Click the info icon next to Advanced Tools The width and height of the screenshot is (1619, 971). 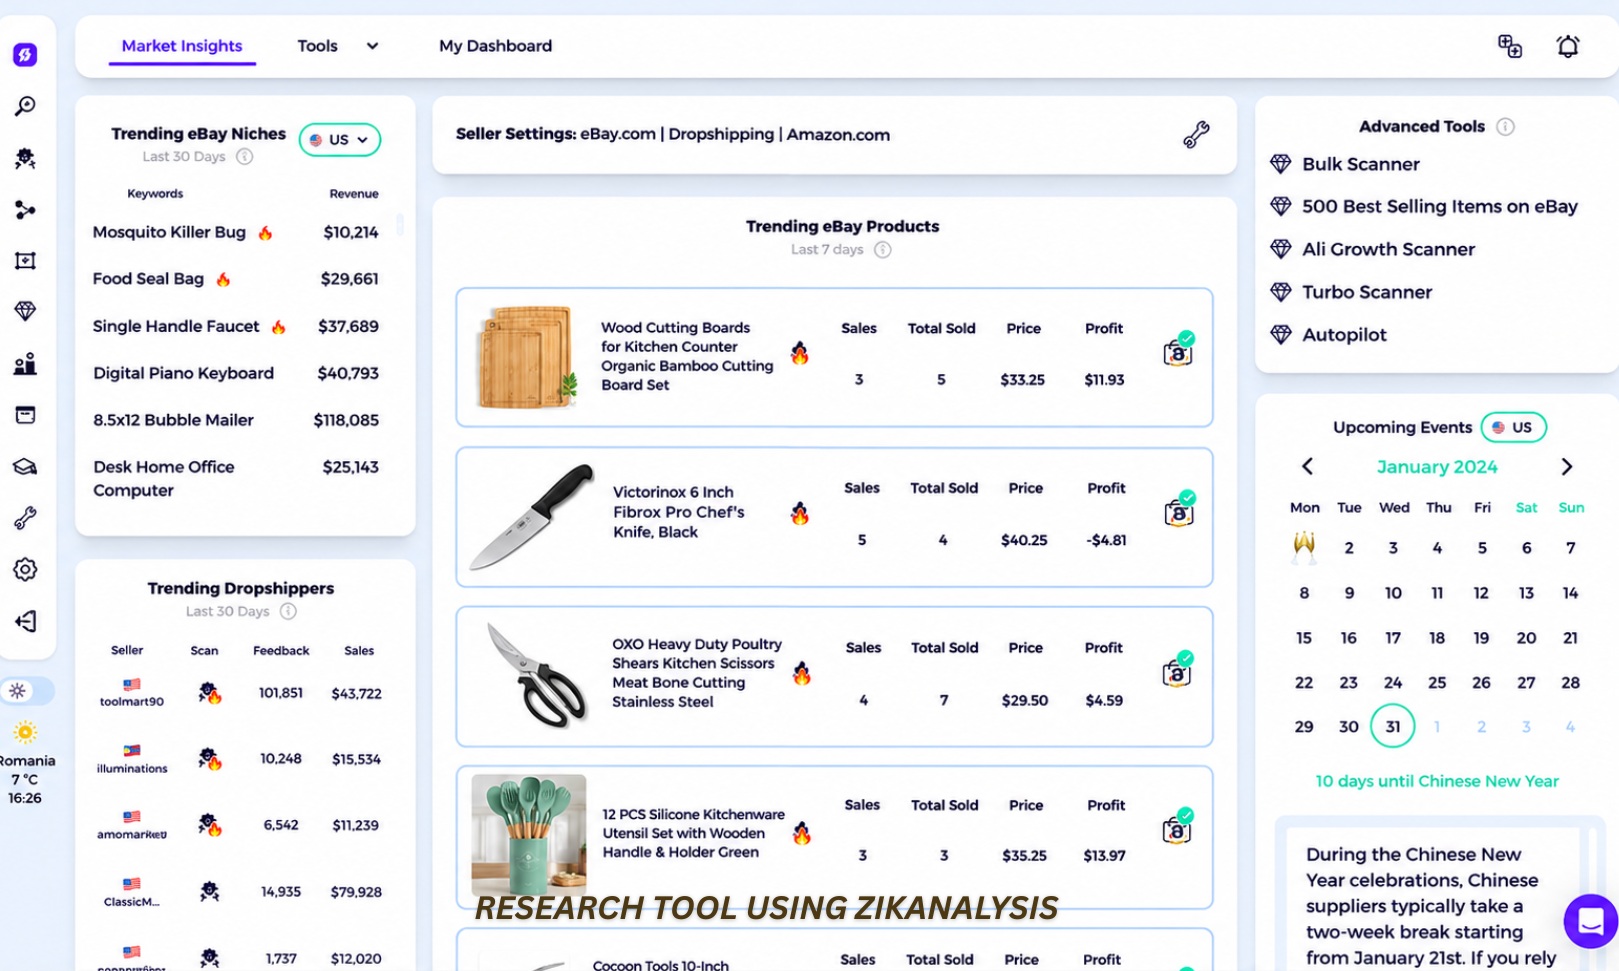coord(1505,127)
